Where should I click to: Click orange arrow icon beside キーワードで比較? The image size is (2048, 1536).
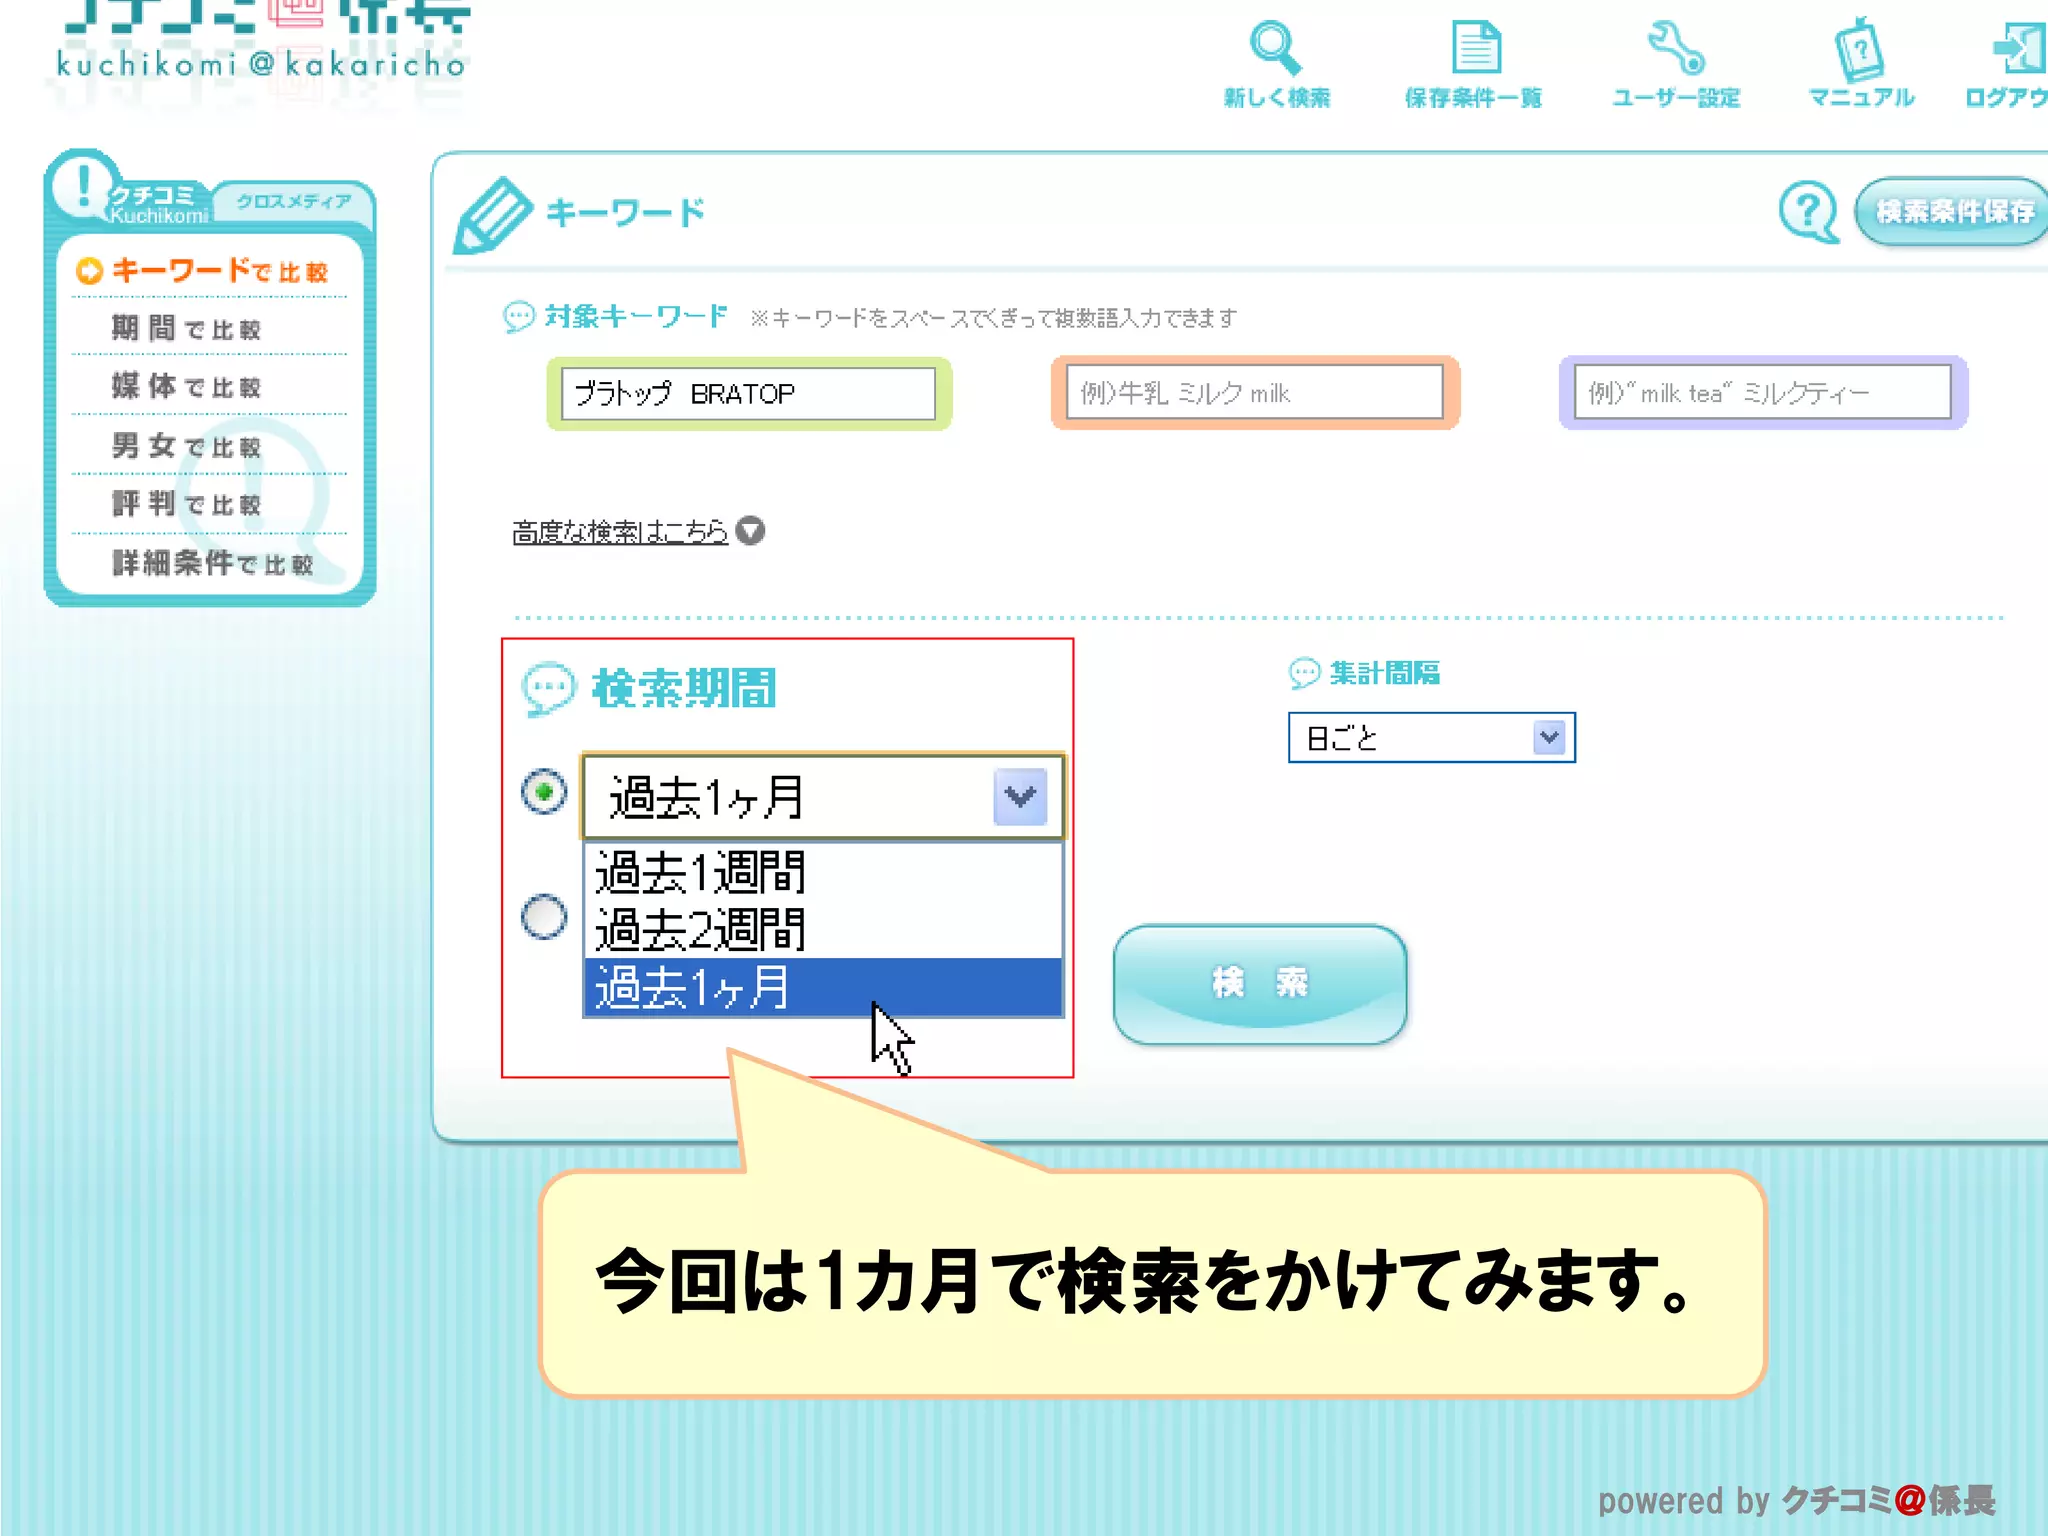[x=89, y=271]
